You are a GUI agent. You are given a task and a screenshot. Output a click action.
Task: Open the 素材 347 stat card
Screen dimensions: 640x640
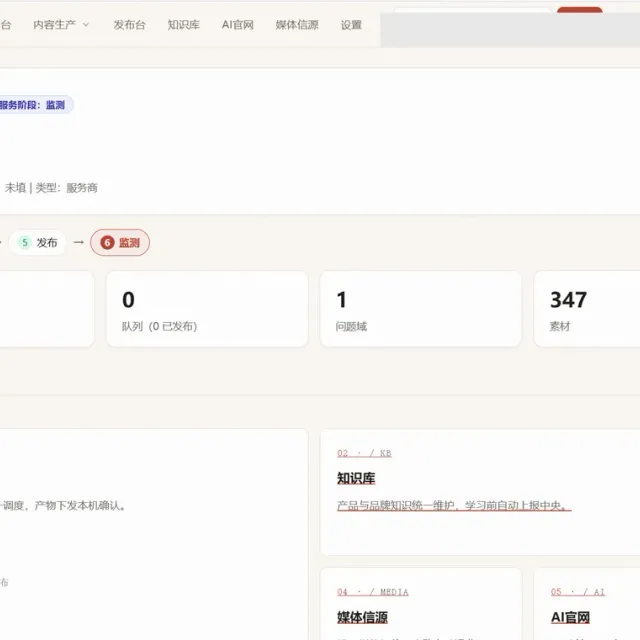[x=587, y=309]
